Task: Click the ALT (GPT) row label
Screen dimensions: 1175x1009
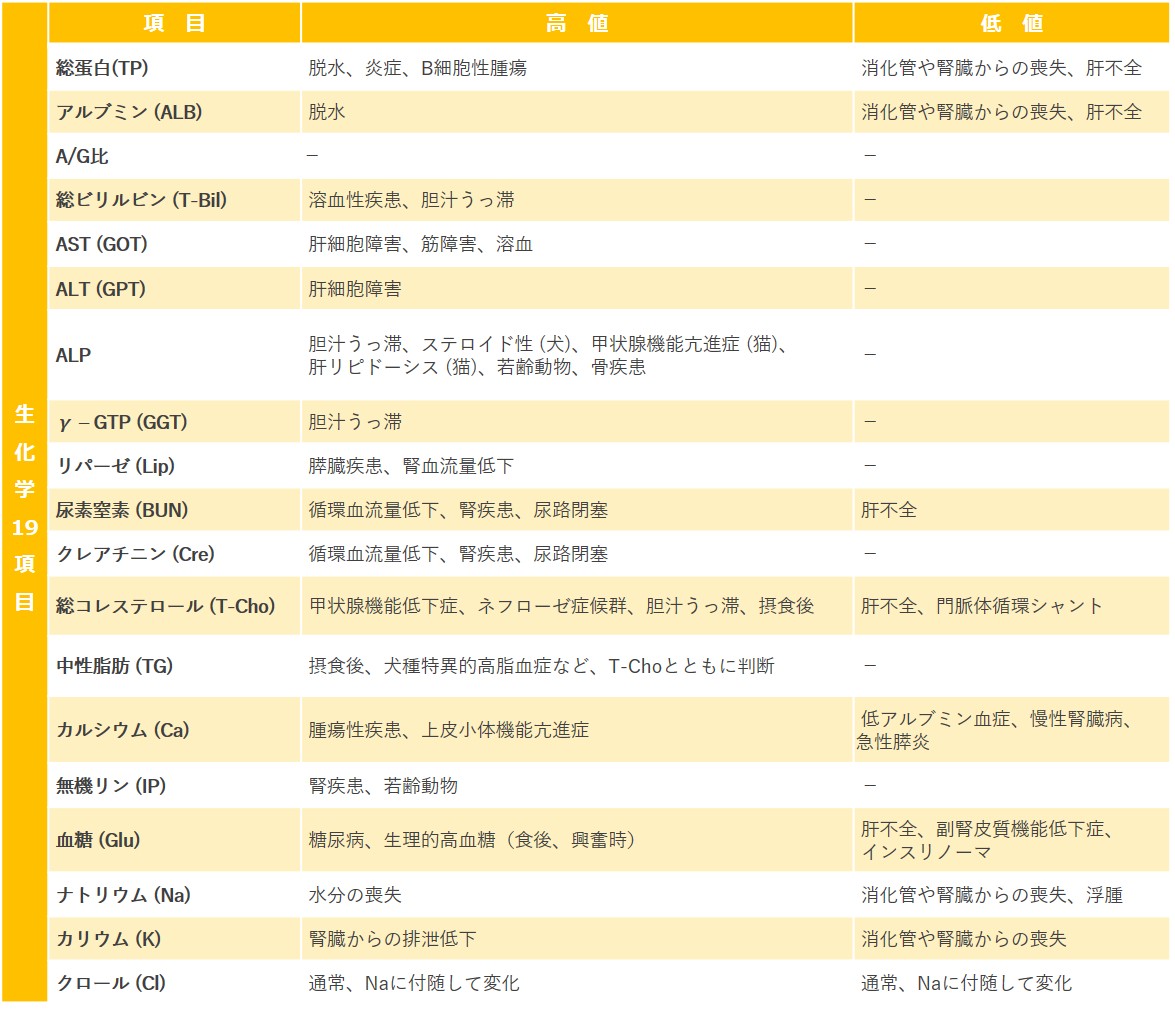Action: pyautogui.click(x=101, y=289)
